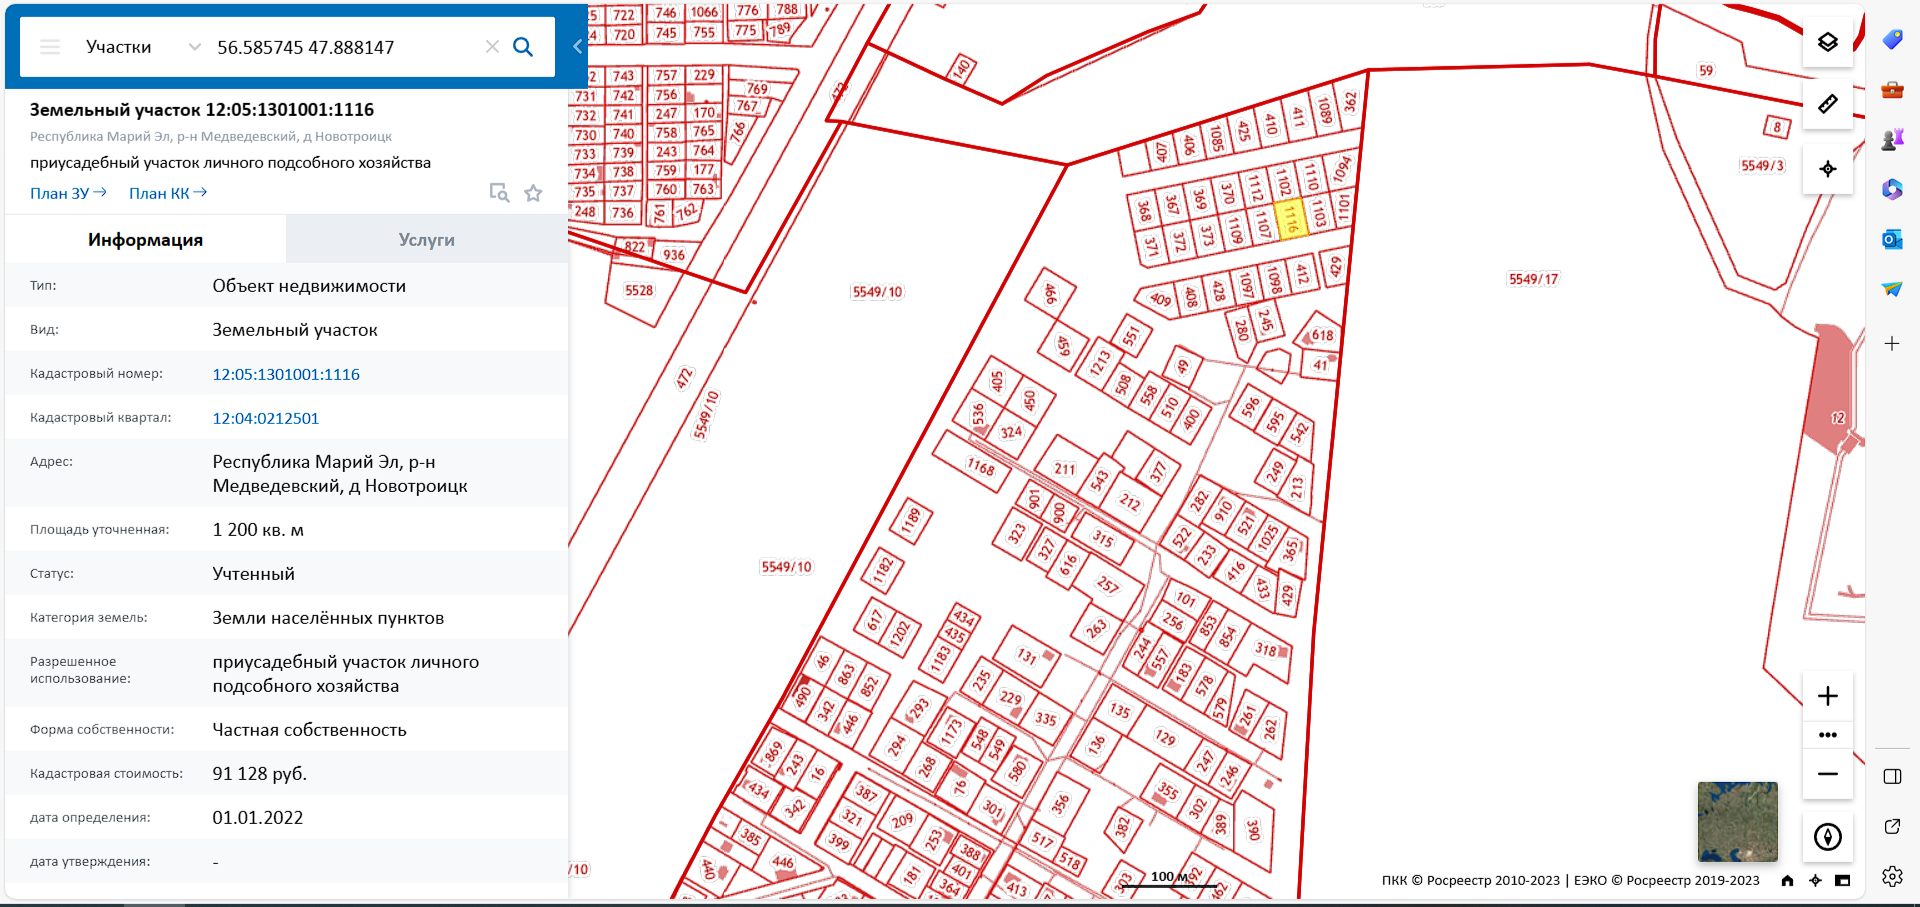Click the open-in-new-window icon in Edge sidebar

1892,827
